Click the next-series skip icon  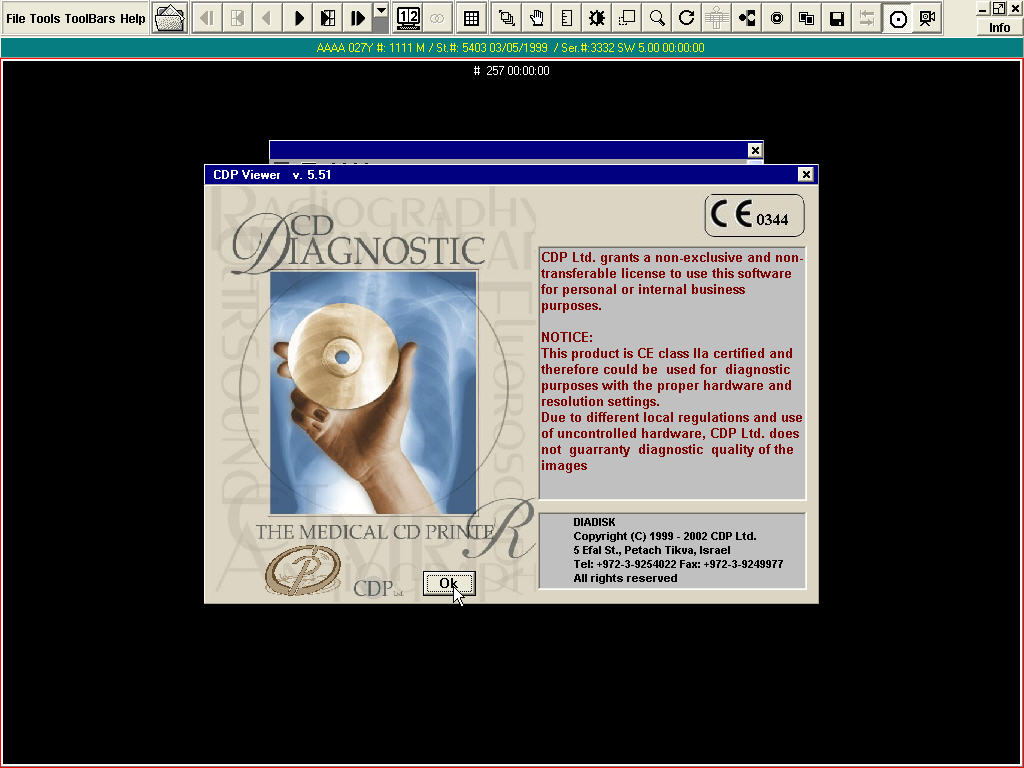point(328,18)
